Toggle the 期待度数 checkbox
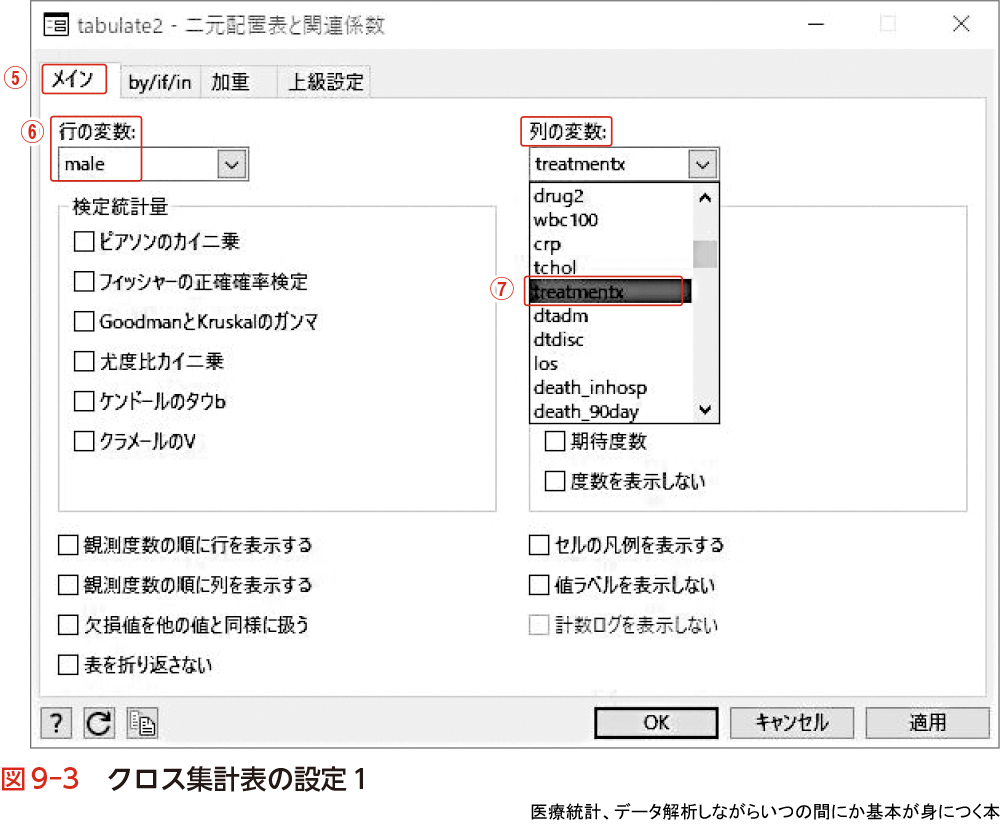The height and width of the screenshot is (833, 1001). click(554, 441)
